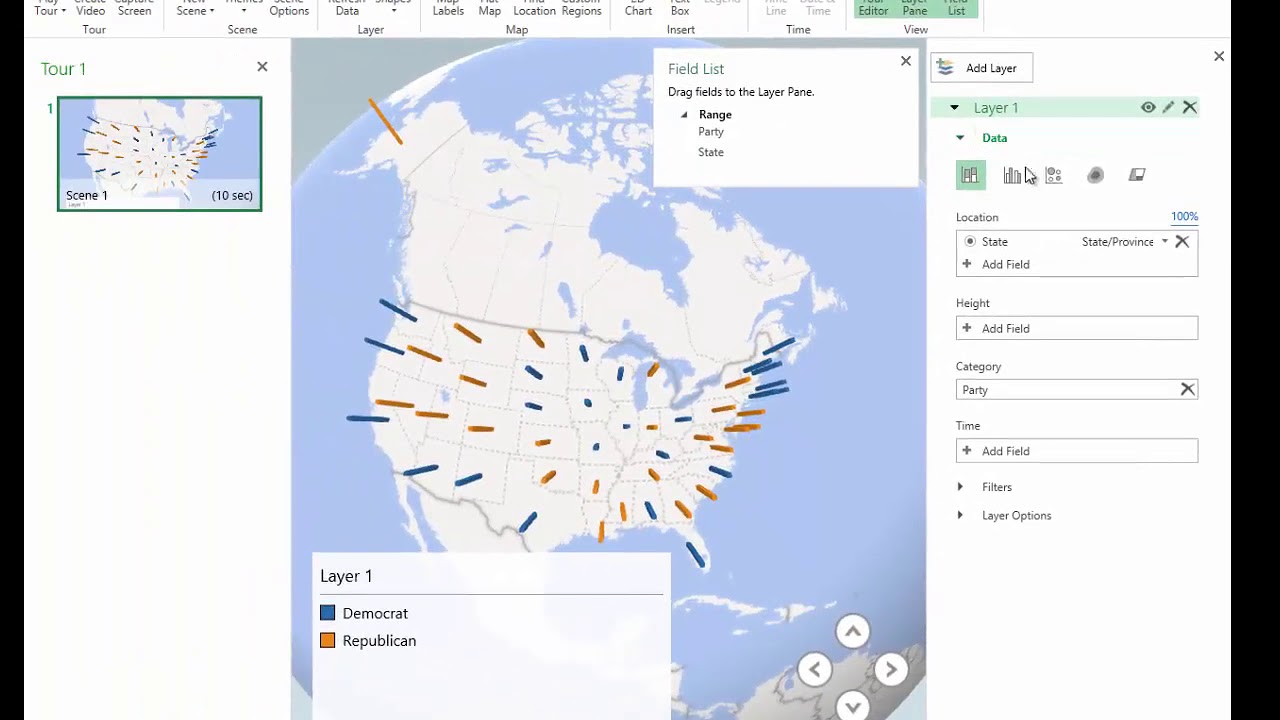Click the Republican orange legend swatch
Viewport: 1280px width, 720px height.
click(x=327, y=641)
